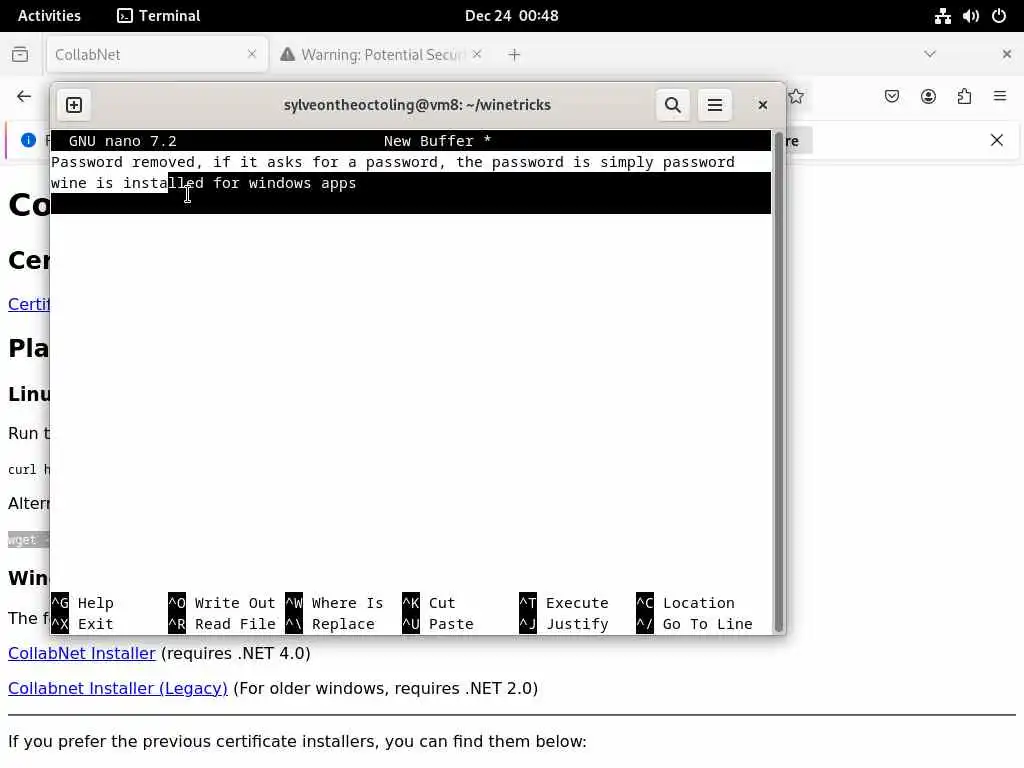Click the terminal title sylveontheoctoling@vm8
1024x768 pixels.
(x=417, y=105)
